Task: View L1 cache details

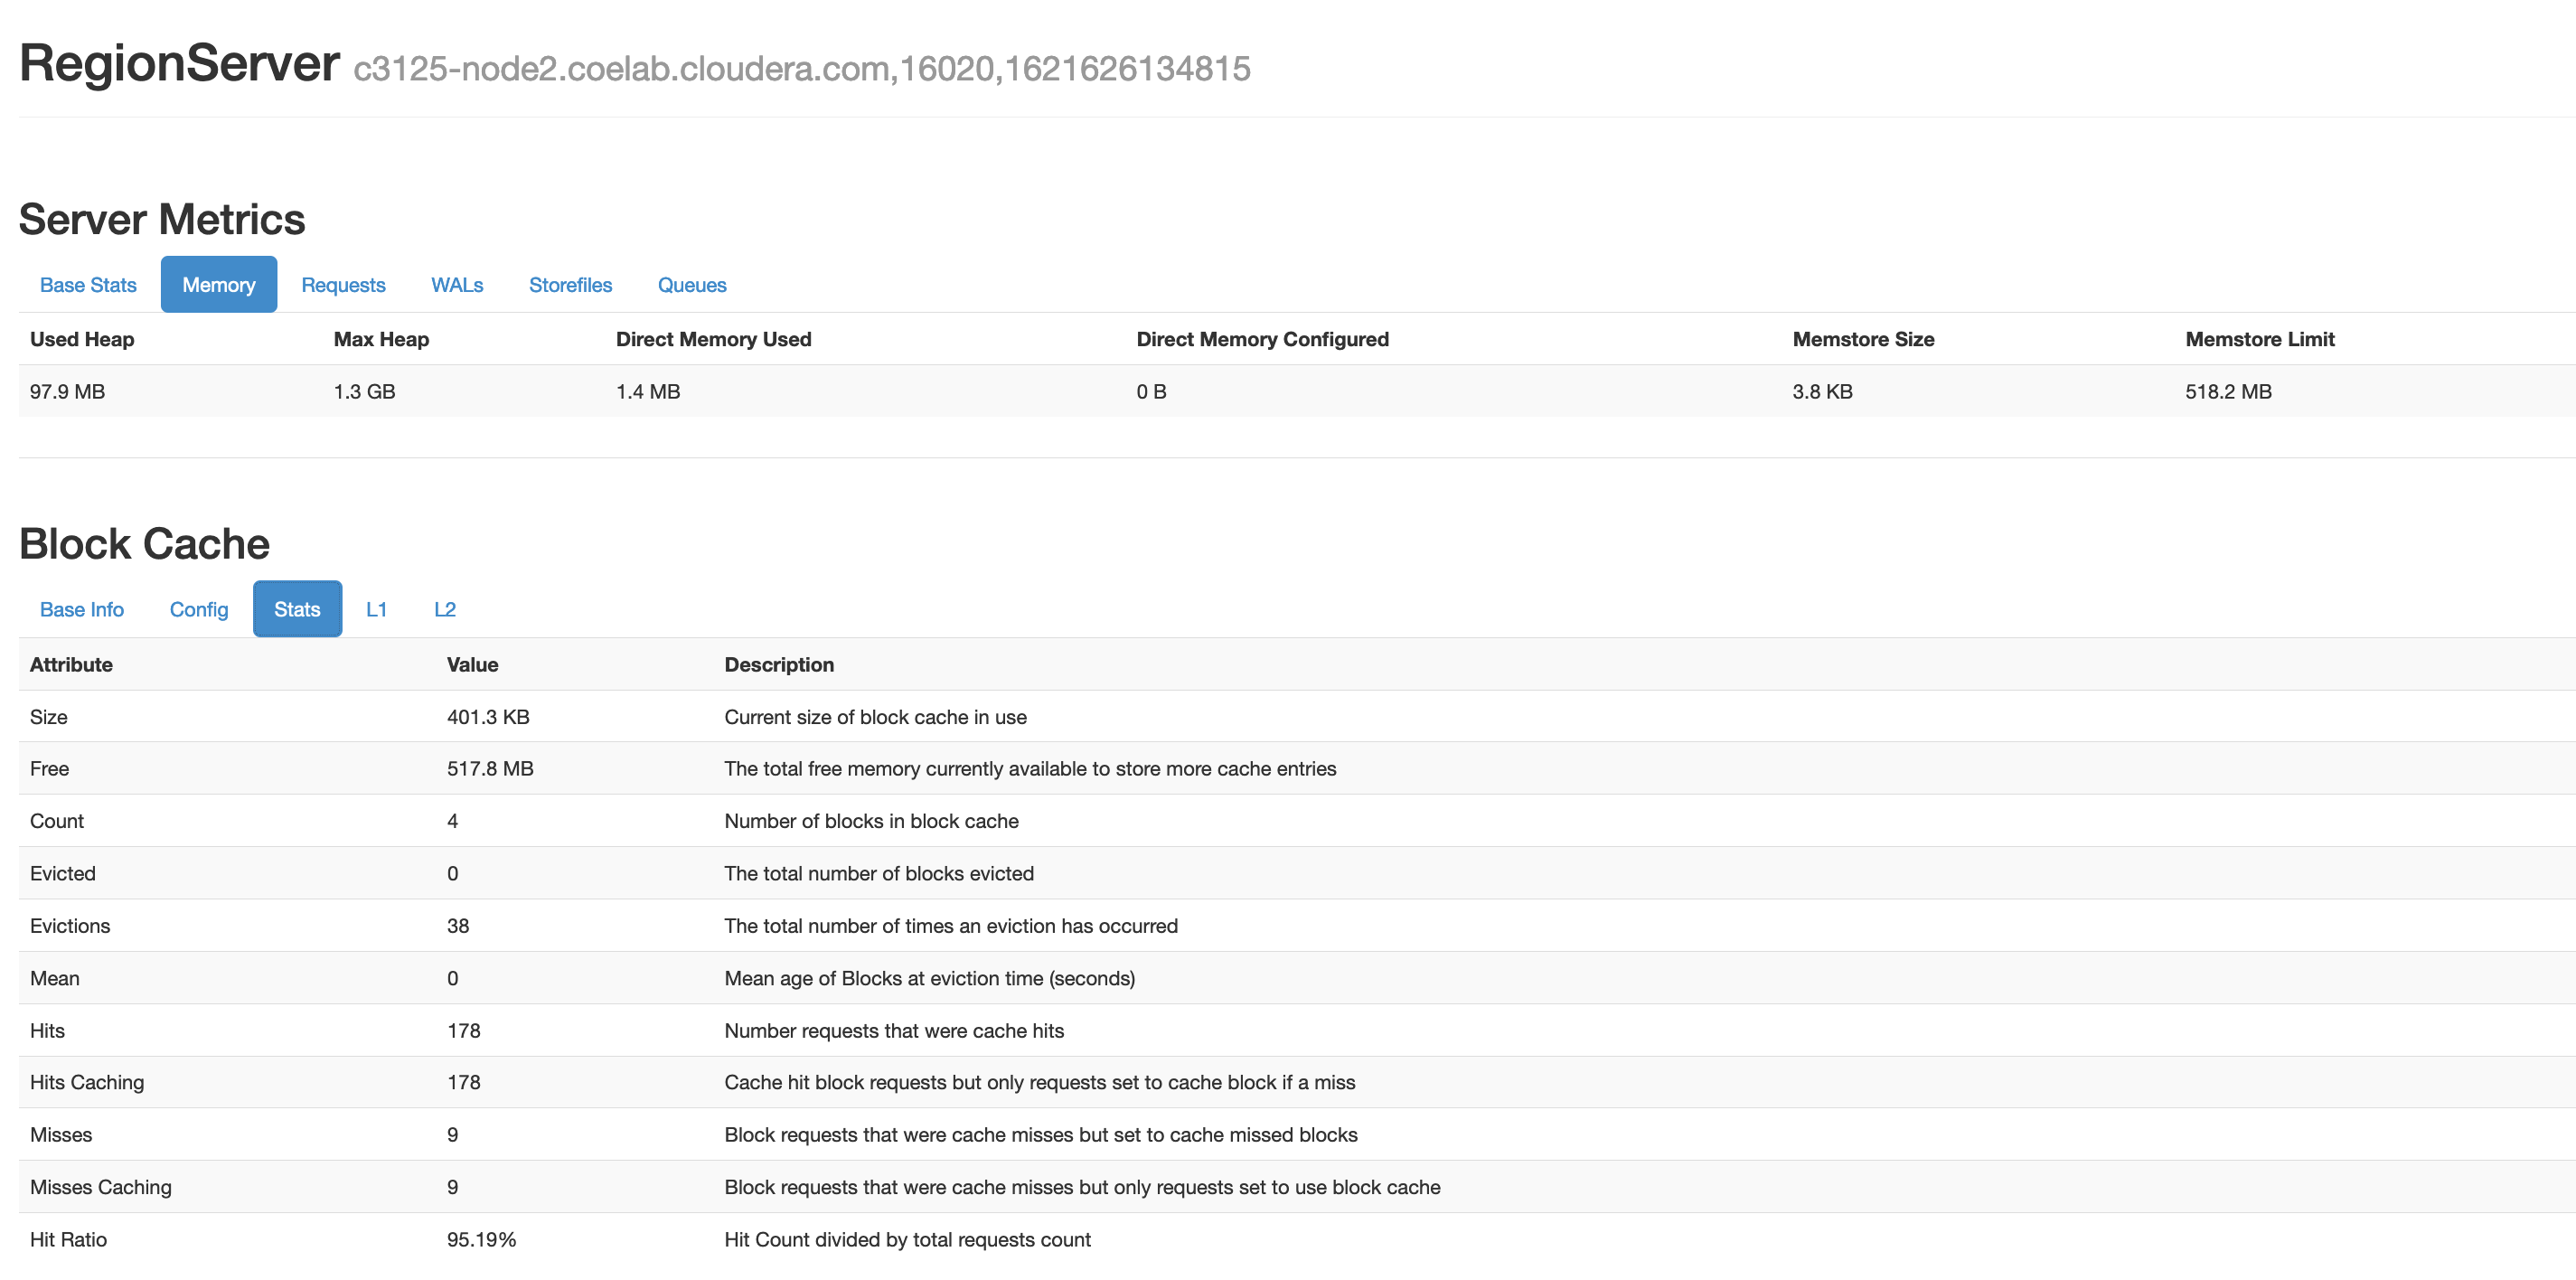Action: (377, 609)
